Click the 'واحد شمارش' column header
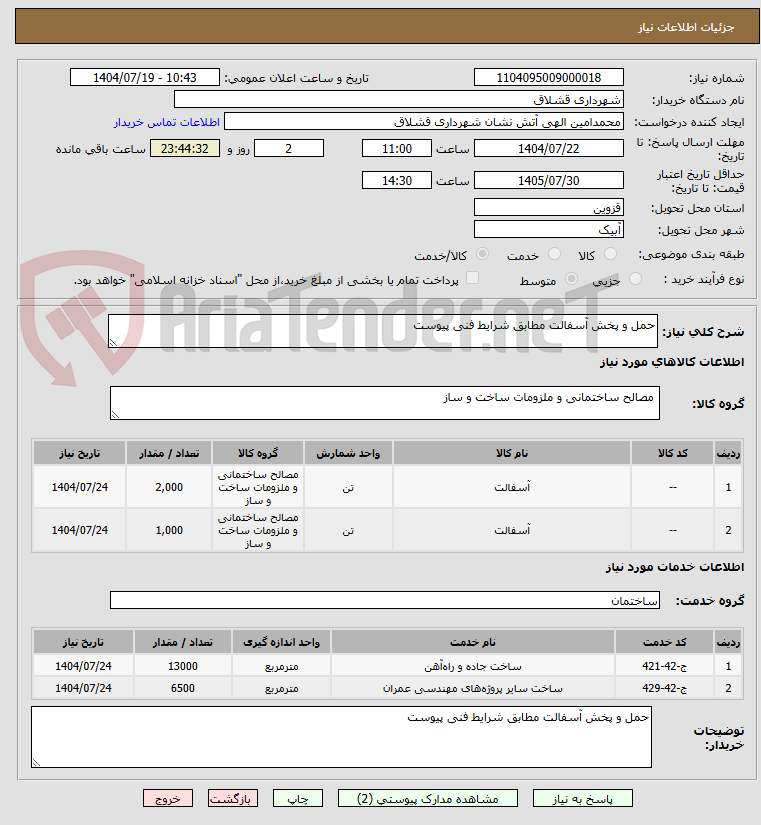The height and width of the screenshot is (825, 761). pyautogui.click(x=348, y=453)
